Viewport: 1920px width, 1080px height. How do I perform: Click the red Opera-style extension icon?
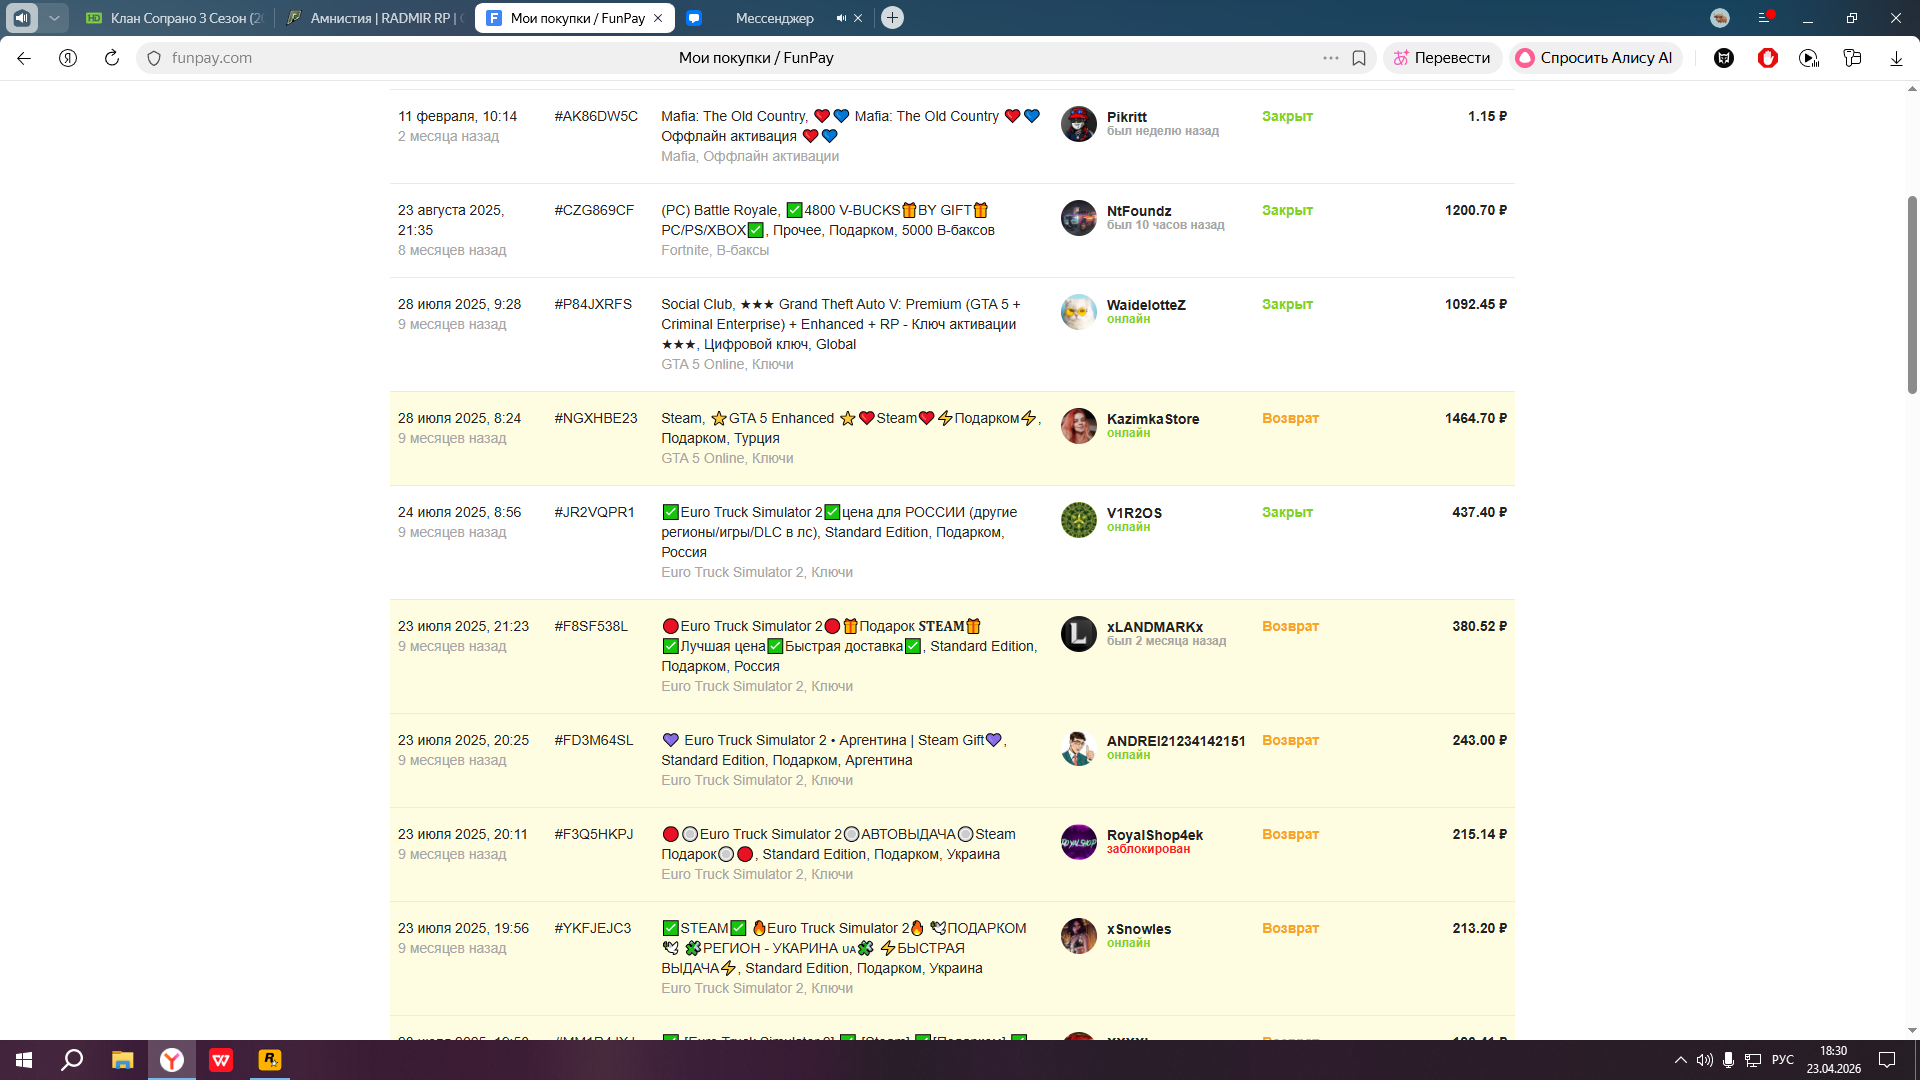(x=1768, y=58)
